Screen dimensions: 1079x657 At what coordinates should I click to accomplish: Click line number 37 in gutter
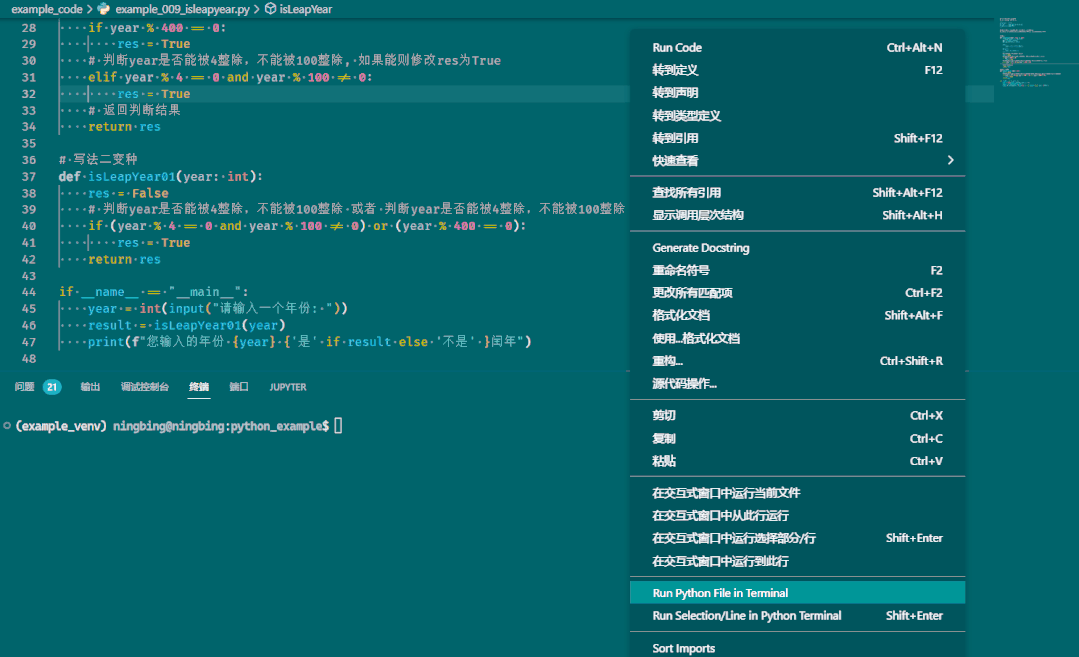(28, 177)
